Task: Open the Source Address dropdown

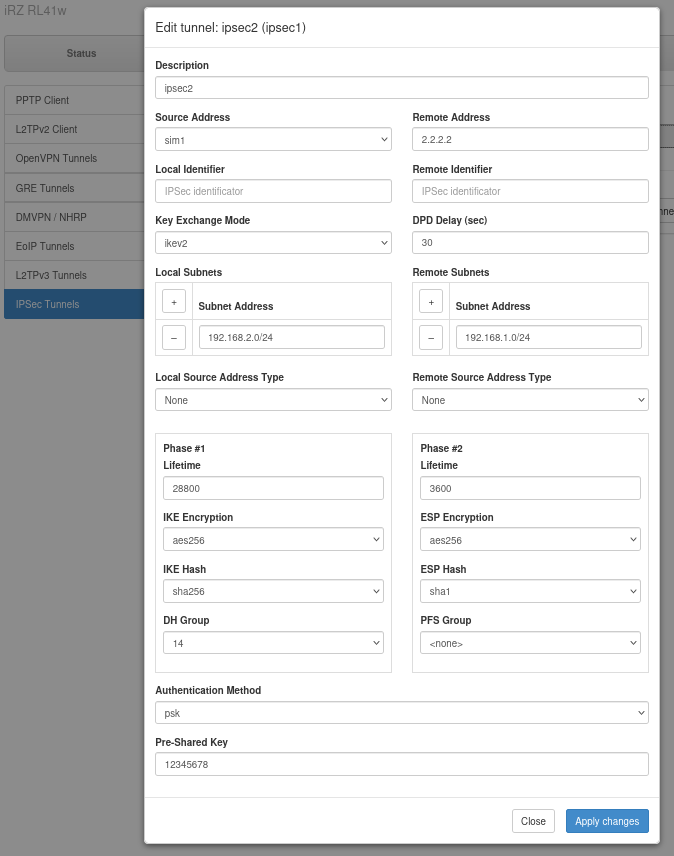Action: 273,139
